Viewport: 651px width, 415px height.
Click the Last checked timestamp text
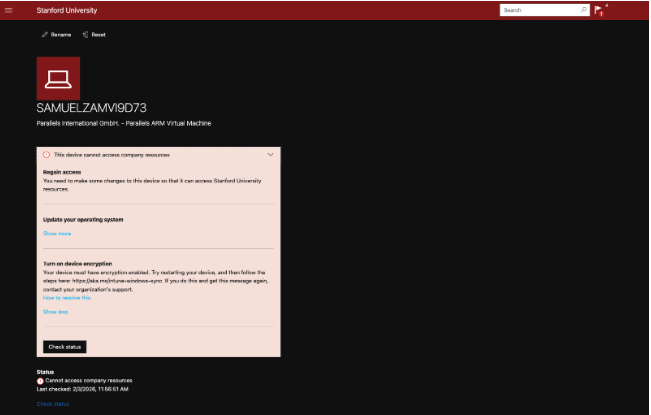coord(82,389)
